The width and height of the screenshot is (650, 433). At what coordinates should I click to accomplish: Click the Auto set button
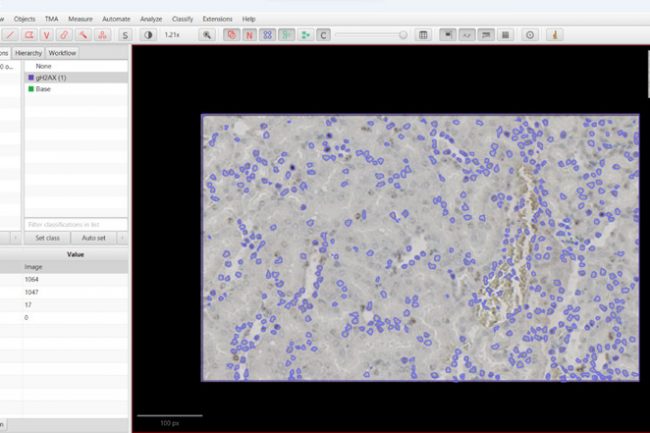pos(93,238)
